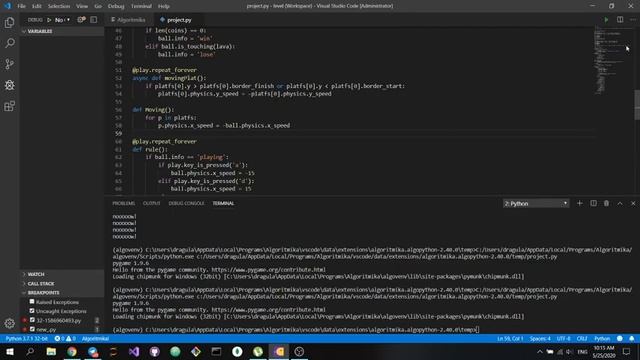This screenshot has width=640, height=360.
Task: Open the debug console icon beside the gear
Action: 93,20
